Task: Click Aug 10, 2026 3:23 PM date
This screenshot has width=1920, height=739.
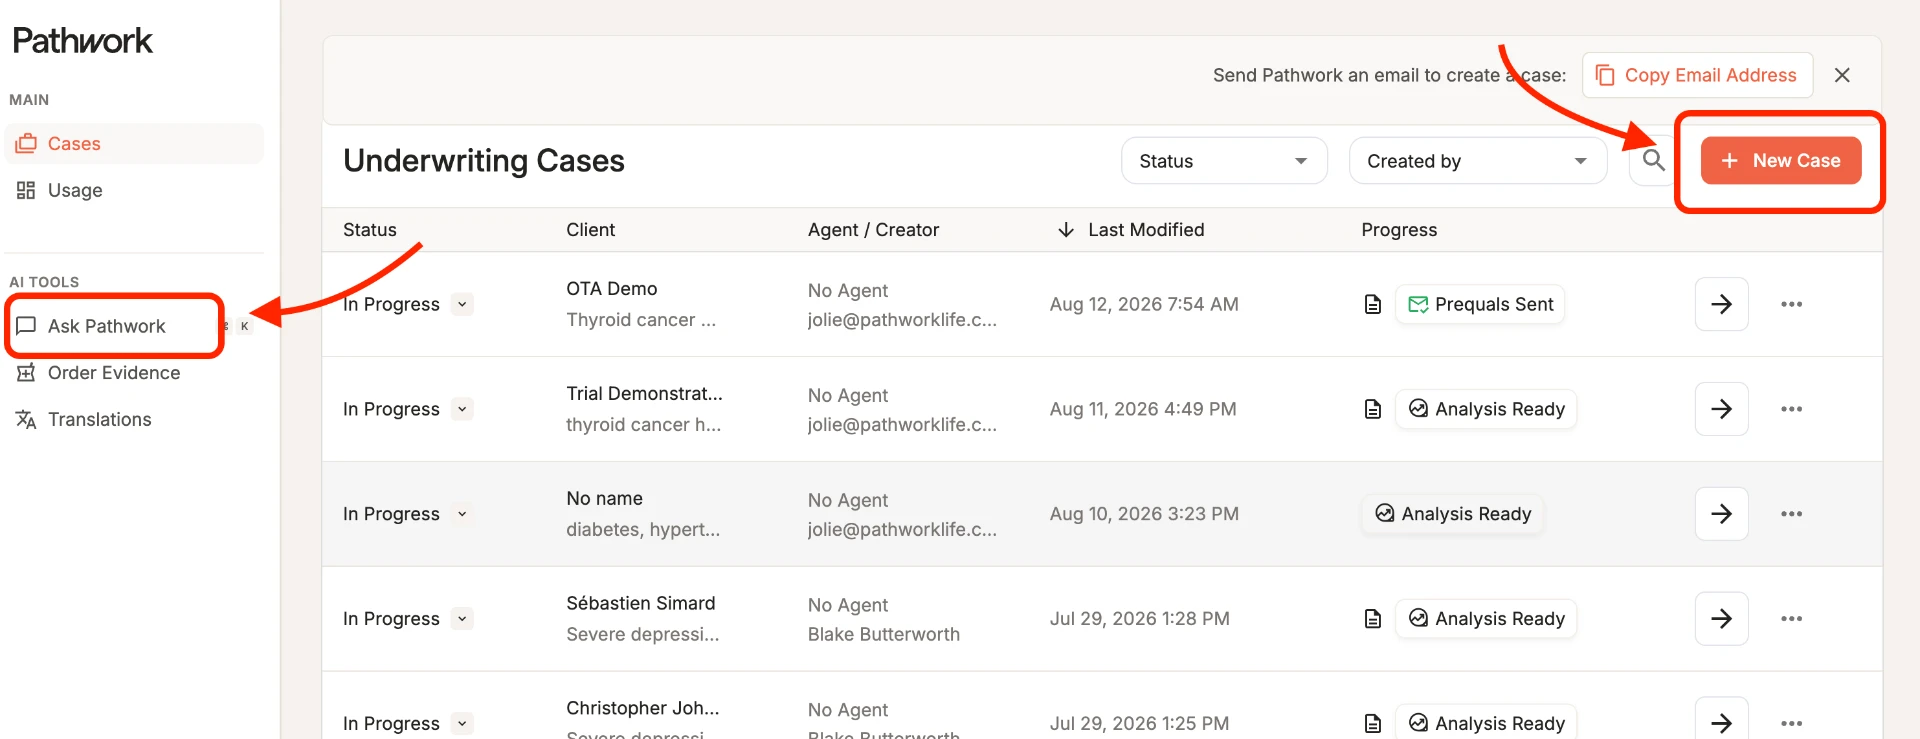Action: point(1144,514)
